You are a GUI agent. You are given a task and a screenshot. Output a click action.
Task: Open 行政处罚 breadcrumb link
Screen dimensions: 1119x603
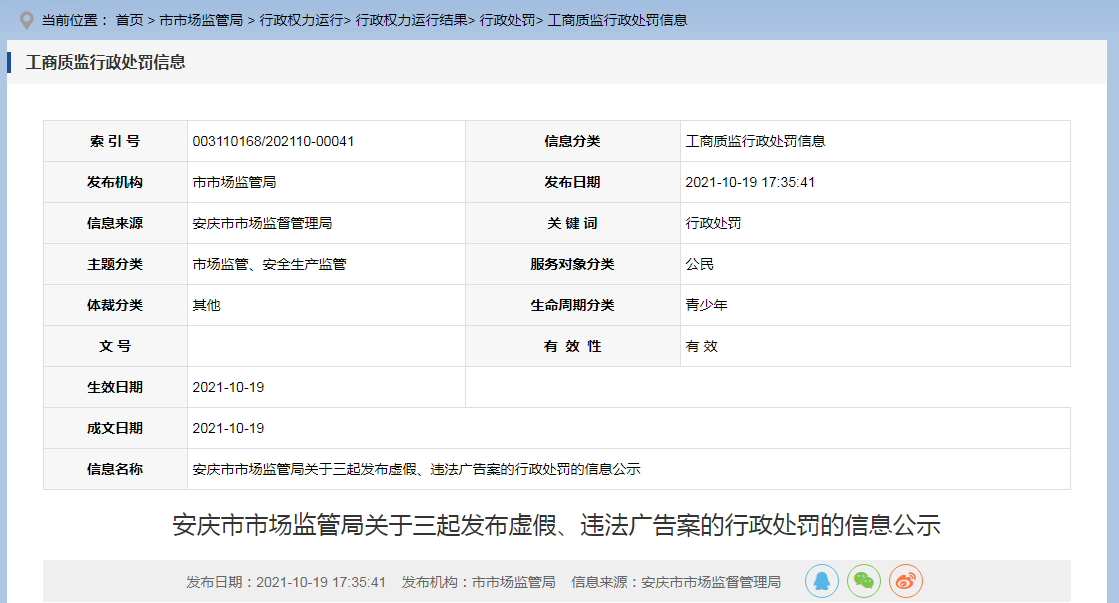(507, 20)
